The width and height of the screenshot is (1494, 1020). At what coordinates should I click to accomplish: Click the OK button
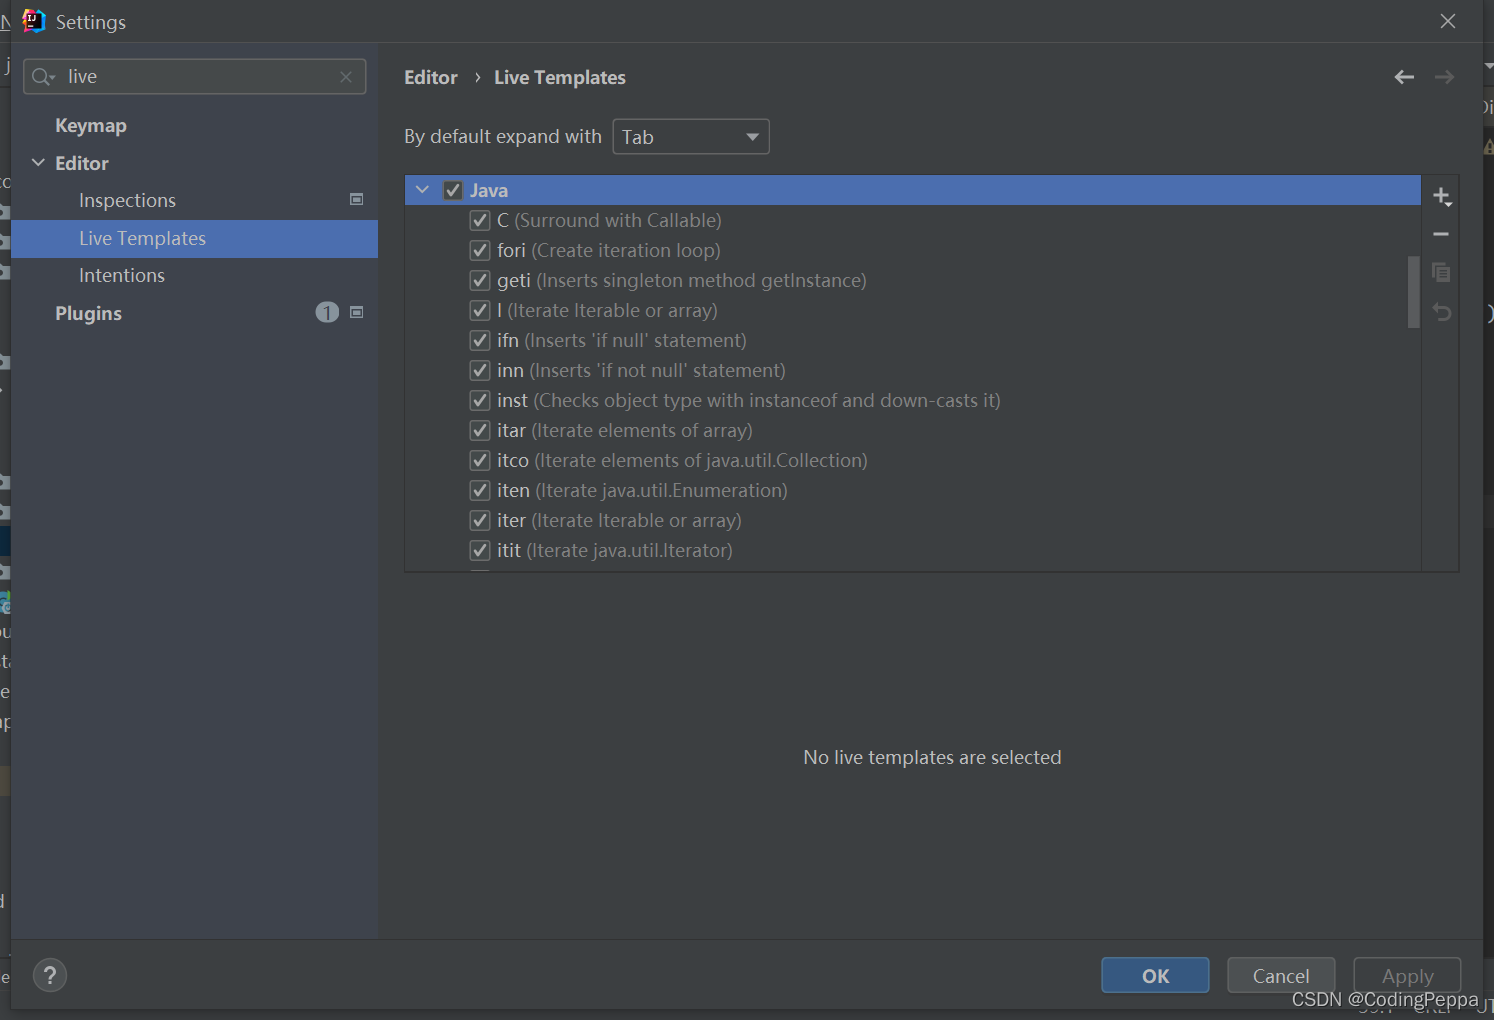point(1155,975)
